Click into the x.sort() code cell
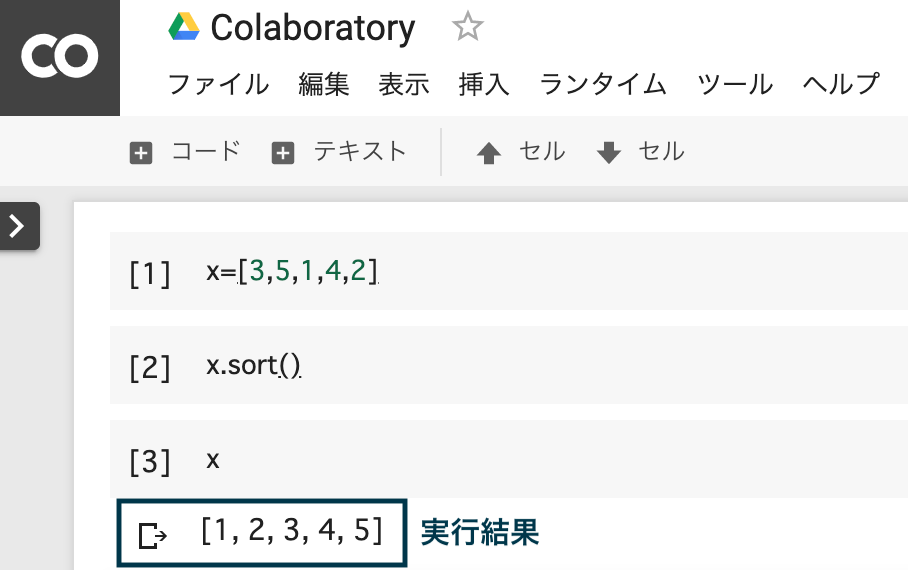Screen dimensions: 908x570 tap(509, 365)
